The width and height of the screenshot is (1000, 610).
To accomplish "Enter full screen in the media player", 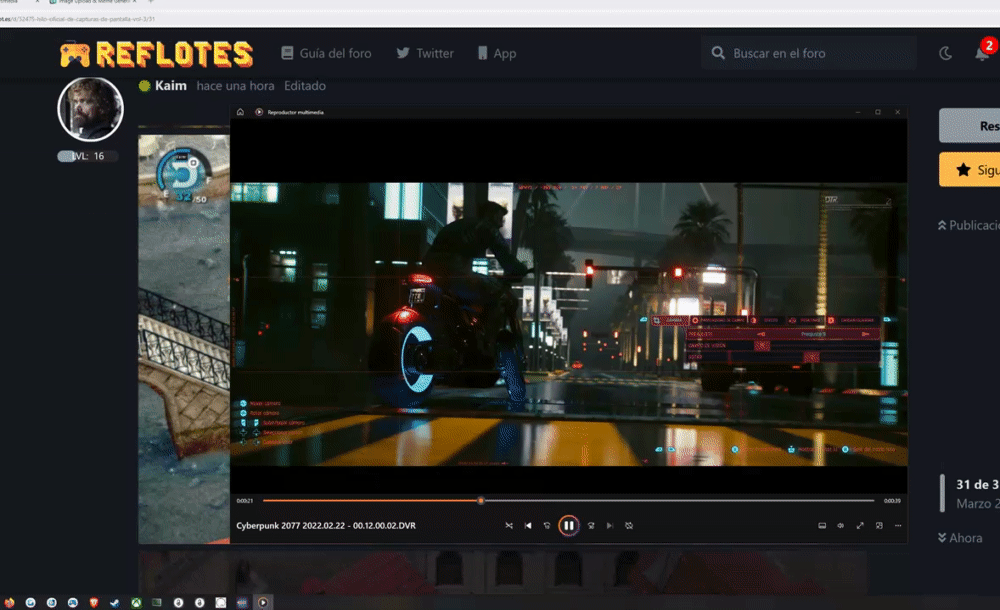I will [860, 526].
